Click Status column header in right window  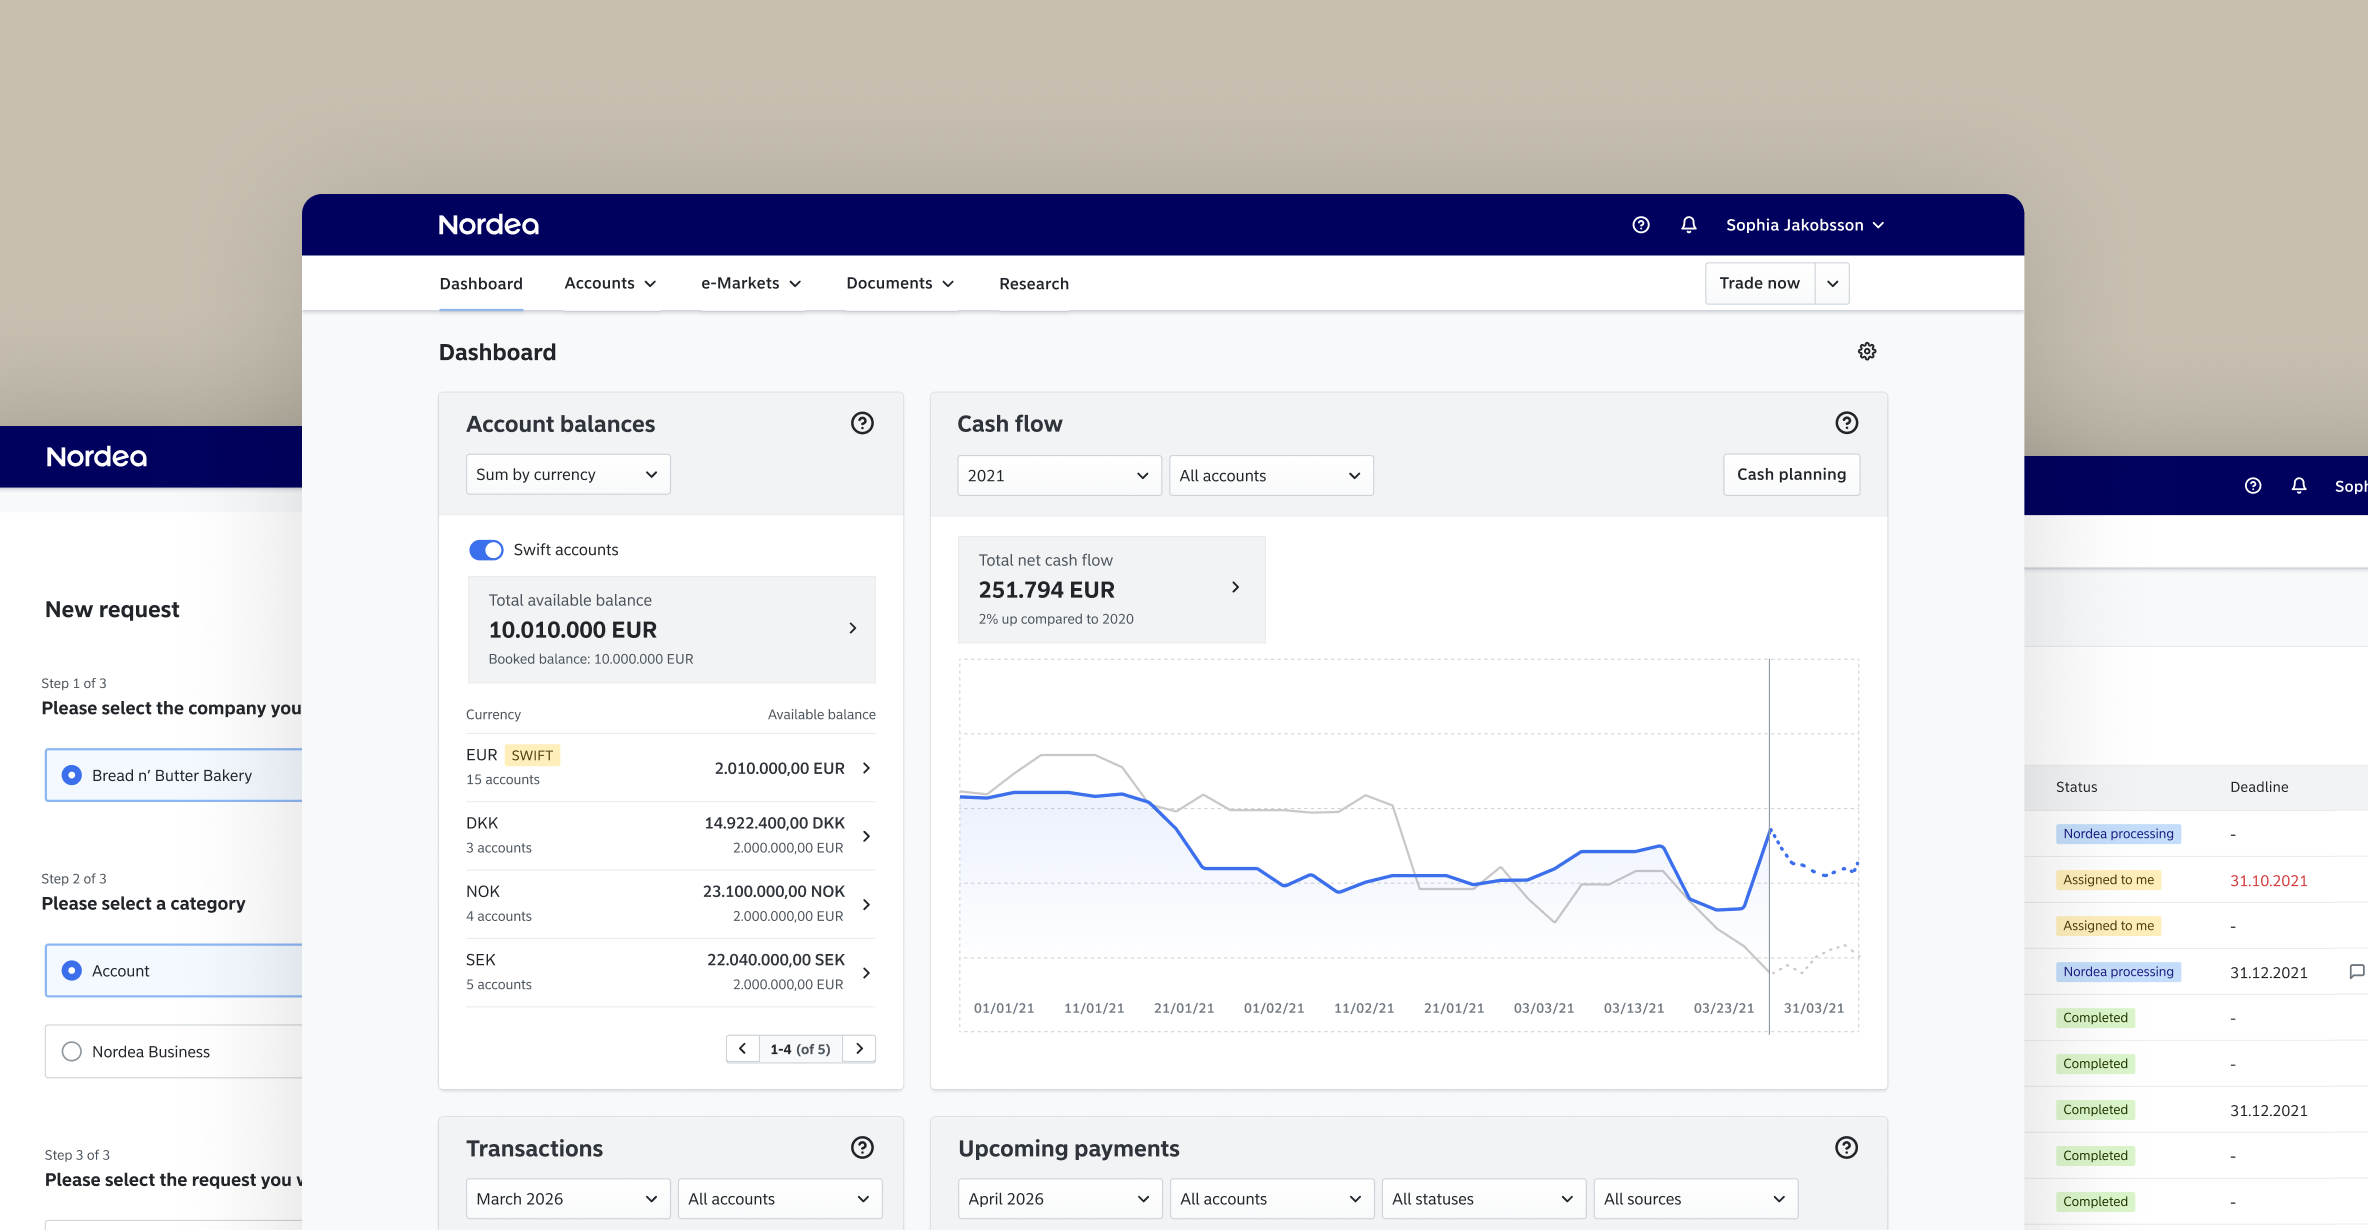(x=2077, y=787)
